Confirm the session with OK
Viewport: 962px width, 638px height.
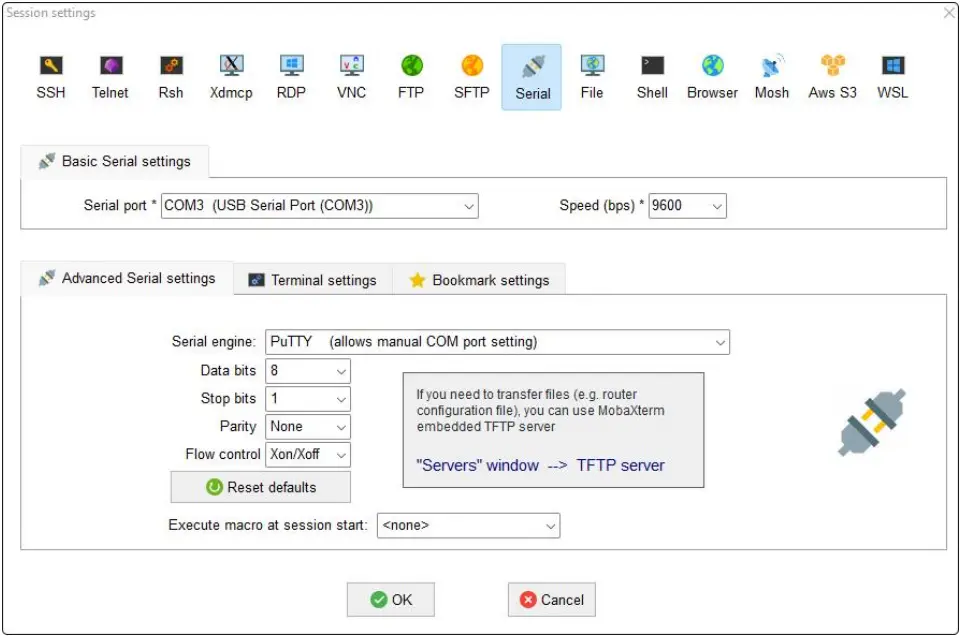coord(390,599)
